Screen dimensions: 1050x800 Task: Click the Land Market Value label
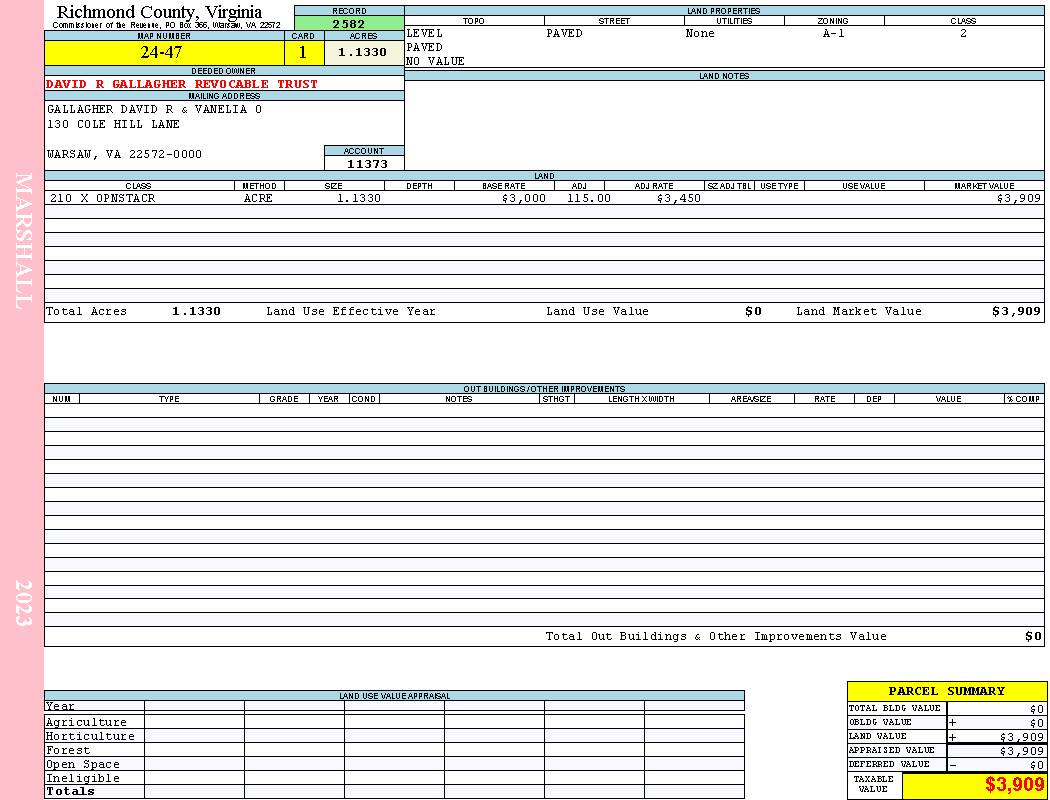(858, 311)
